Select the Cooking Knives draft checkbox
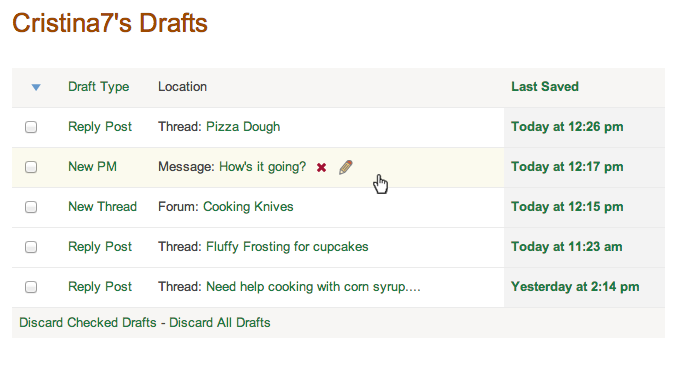The image size is (676, 372). [31, 207]
